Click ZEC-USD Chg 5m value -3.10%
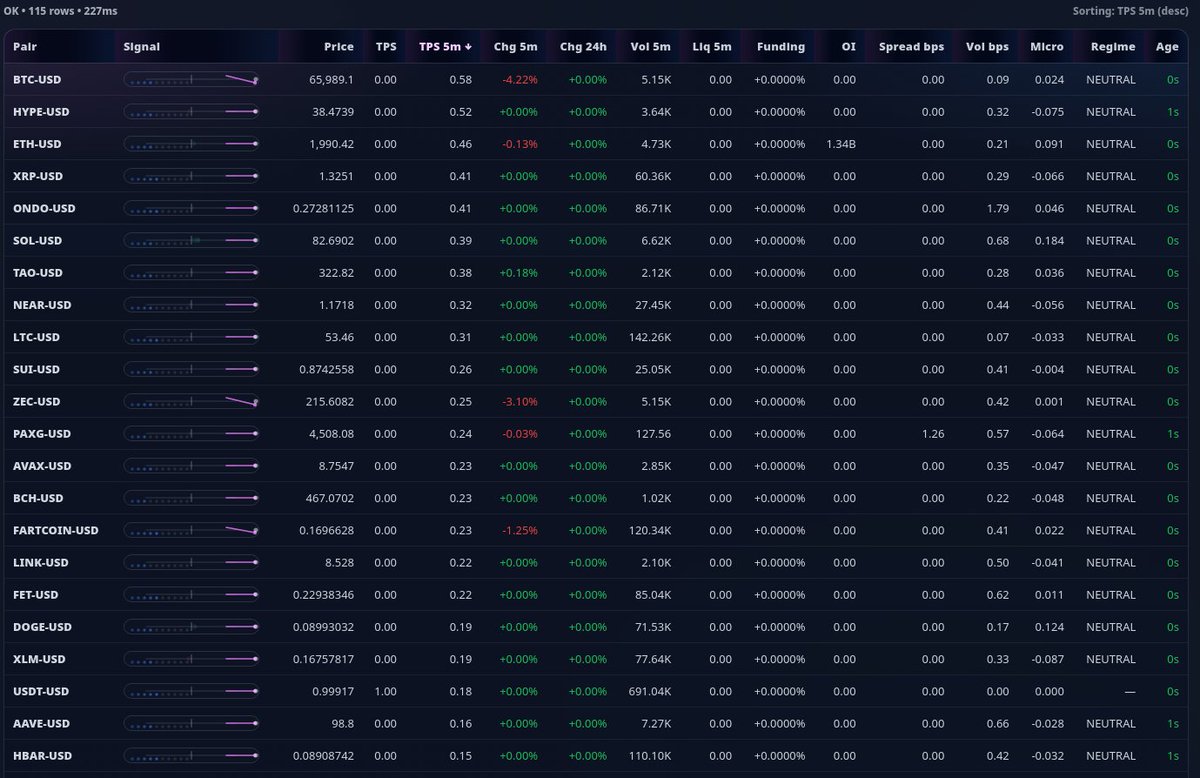Image resolution: width=1200 pixels, height=778 pixels. (520, 402)
